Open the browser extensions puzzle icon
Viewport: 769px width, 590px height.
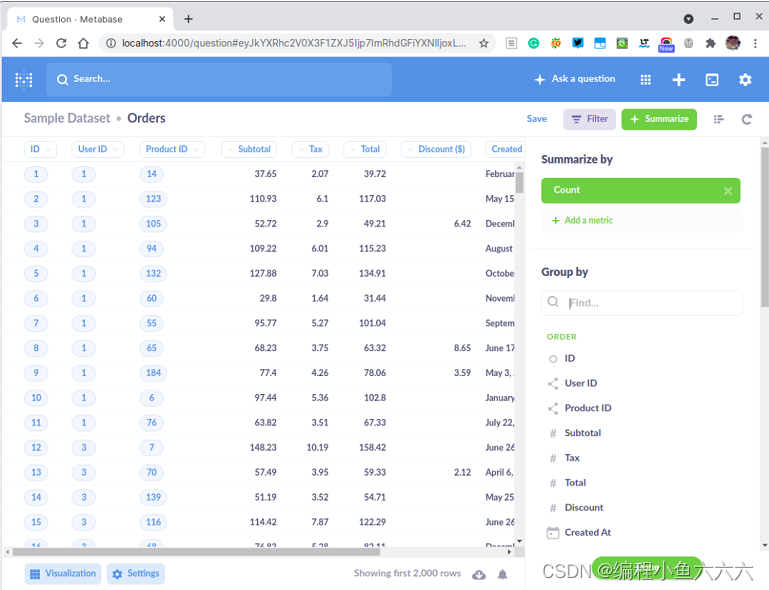coord(710,43)
